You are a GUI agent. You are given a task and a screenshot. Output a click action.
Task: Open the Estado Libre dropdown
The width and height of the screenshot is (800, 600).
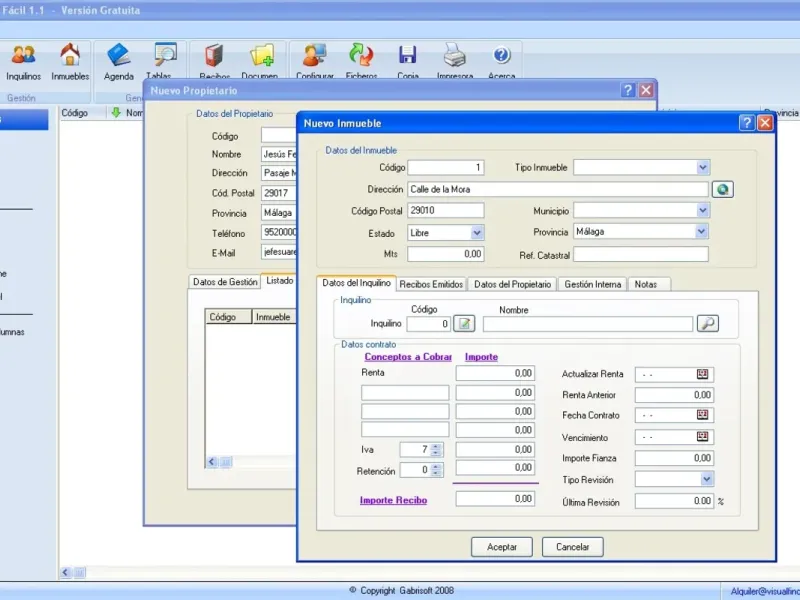tap(477, 233)
